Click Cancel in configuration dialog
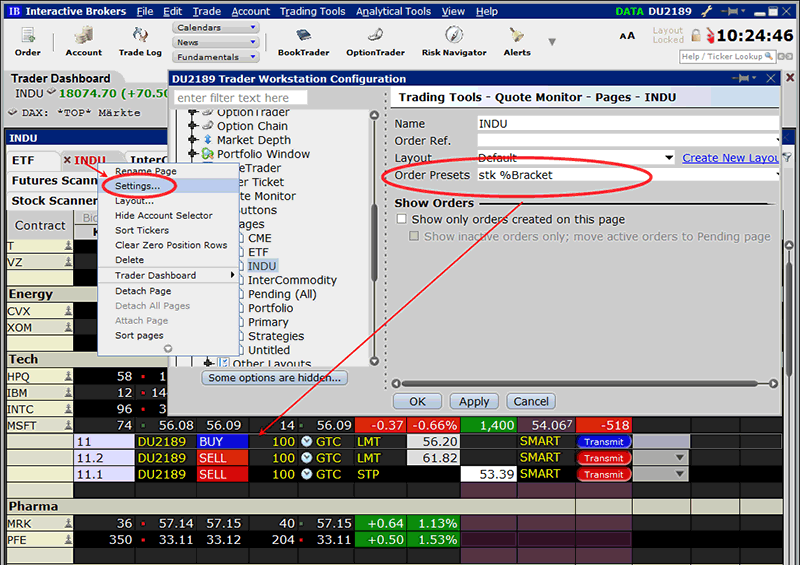Viewport: 800px width, 565px height. pyautogui.click(x=531, y=401)
